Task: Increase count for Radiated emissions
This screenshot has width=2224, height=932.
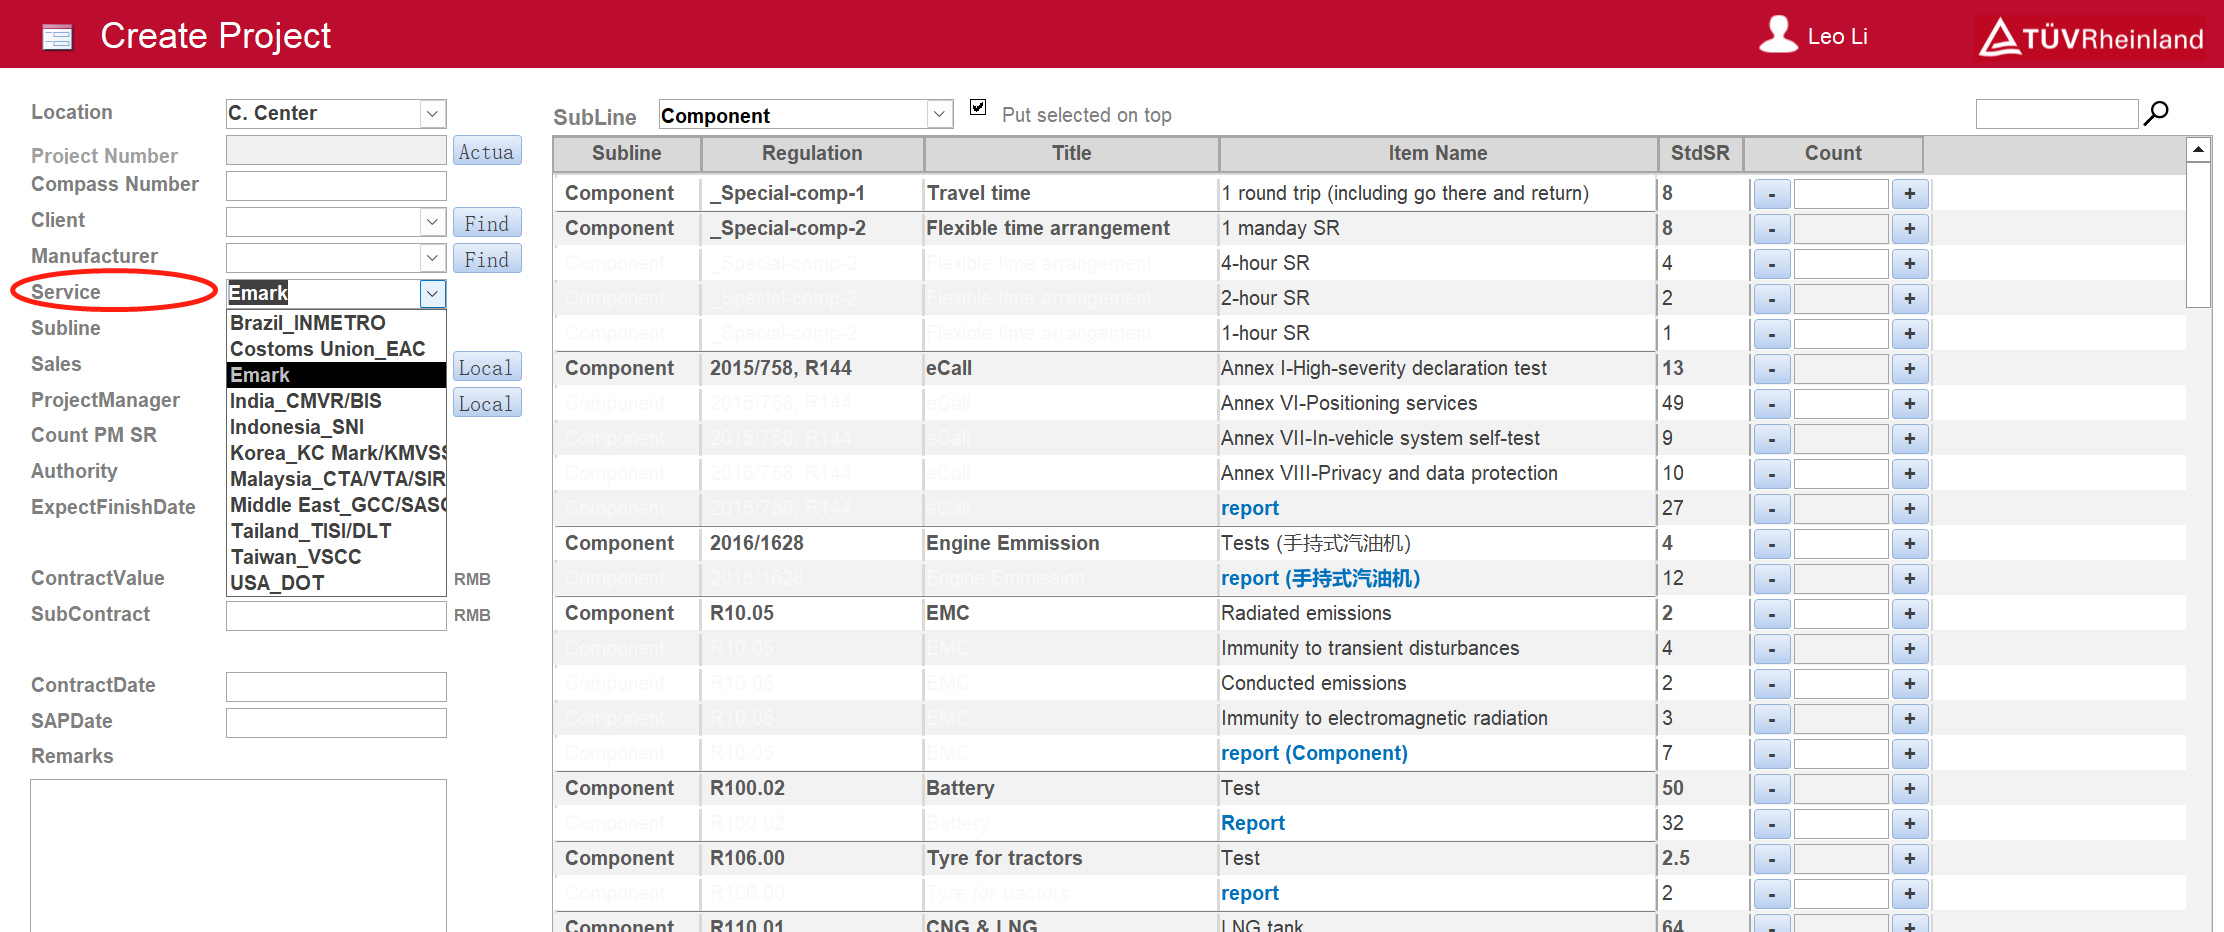Action: (x=1909, y=614)
